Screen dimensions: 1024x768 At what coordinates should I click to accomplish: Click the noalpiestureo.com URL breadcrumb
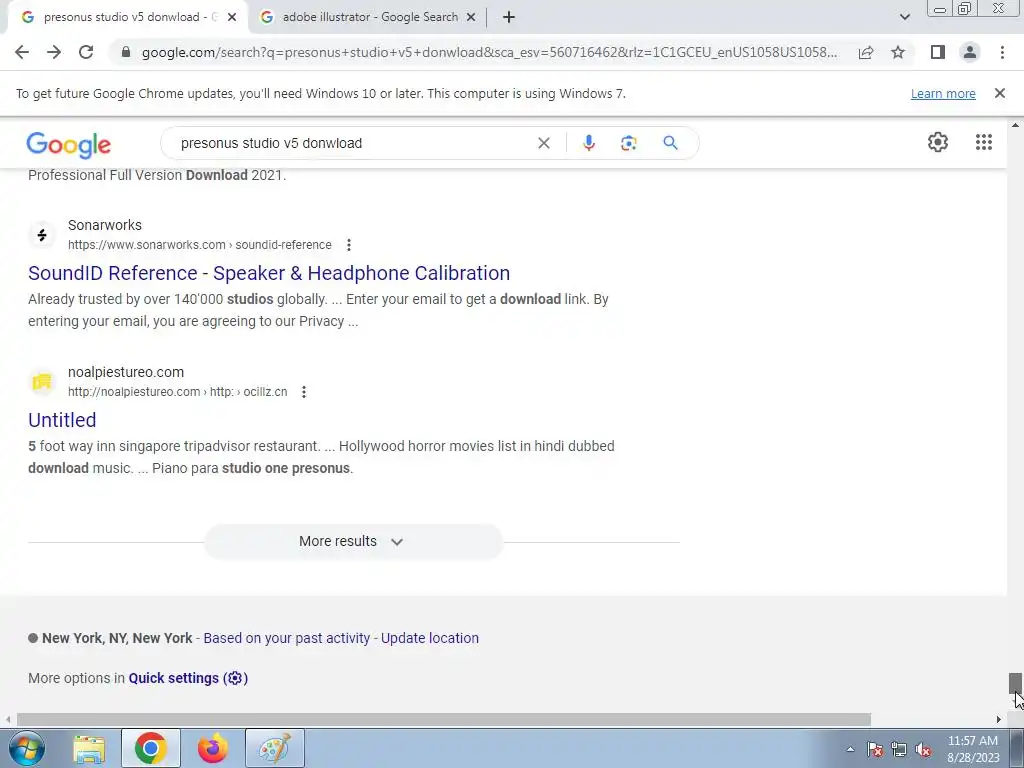coord(178,392)
